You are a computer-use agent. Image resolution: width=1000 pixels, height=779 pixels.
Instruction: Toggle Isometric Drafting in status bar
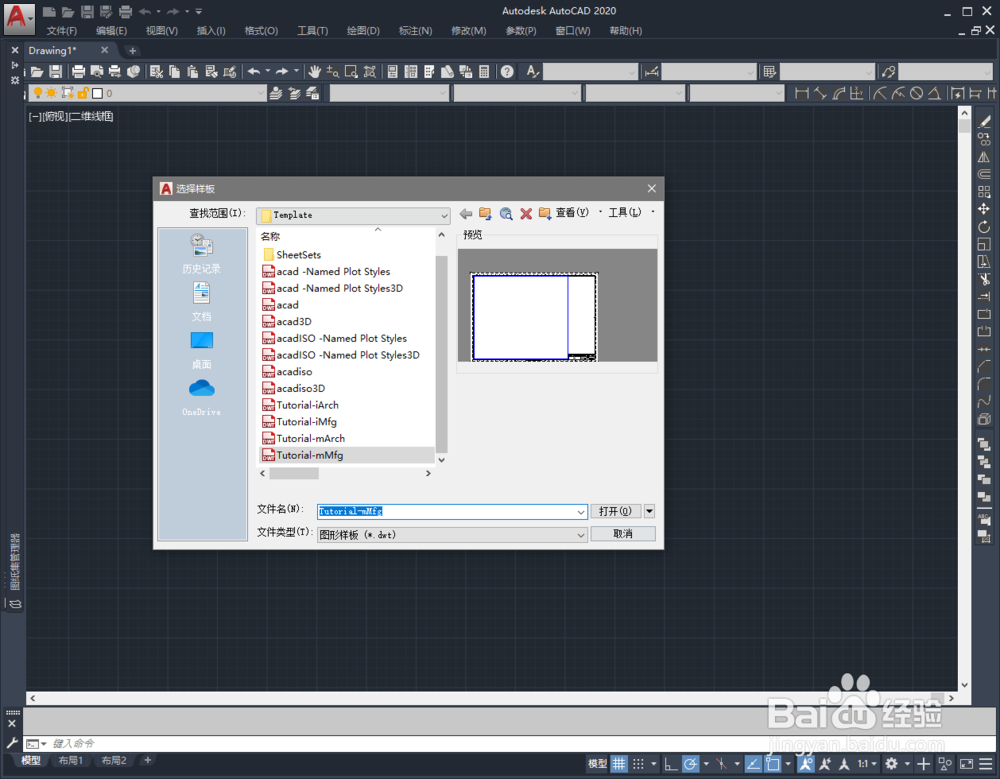tap(721, 764)
